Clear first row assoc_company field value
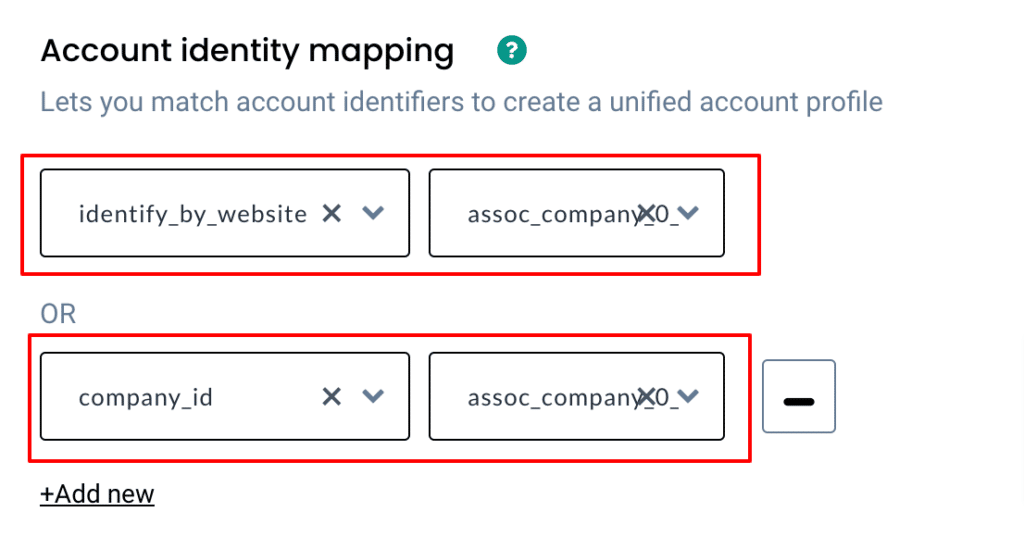The width and height of the screenshot is (1024, 537). click(x=646, y=213)
